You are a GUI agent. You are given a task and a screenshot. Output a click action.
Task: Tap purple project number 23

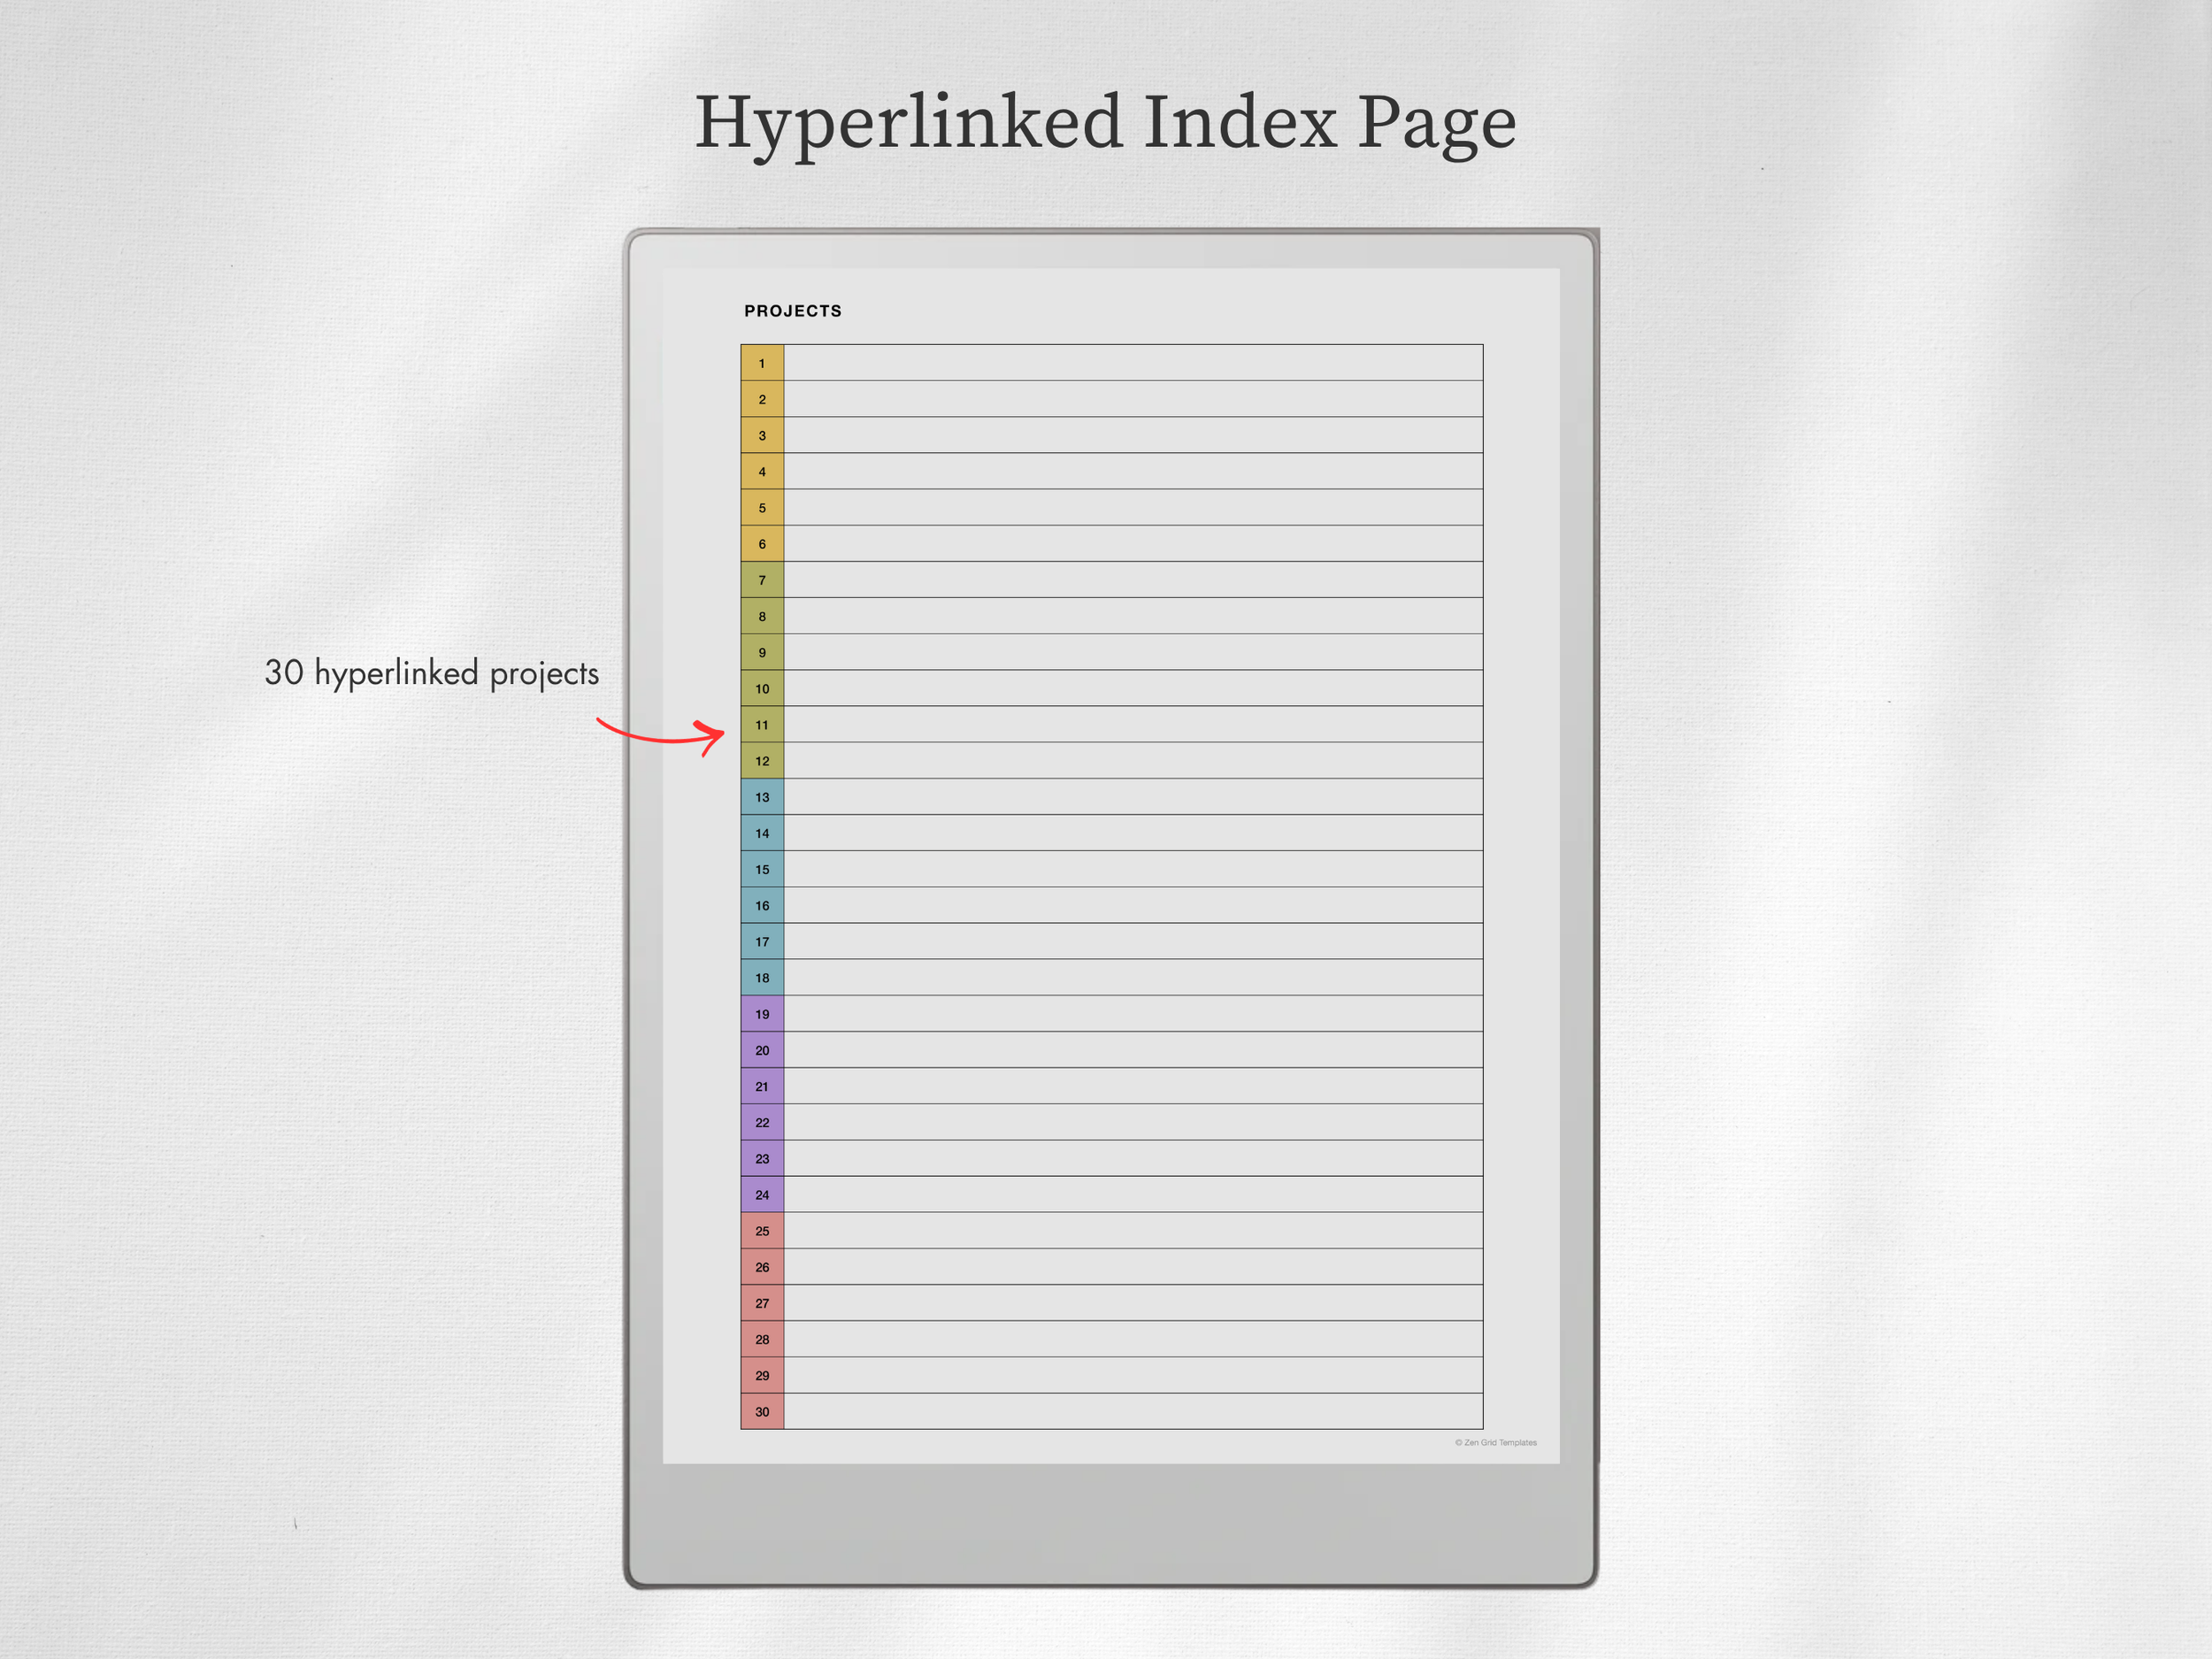click(762, 1158)
